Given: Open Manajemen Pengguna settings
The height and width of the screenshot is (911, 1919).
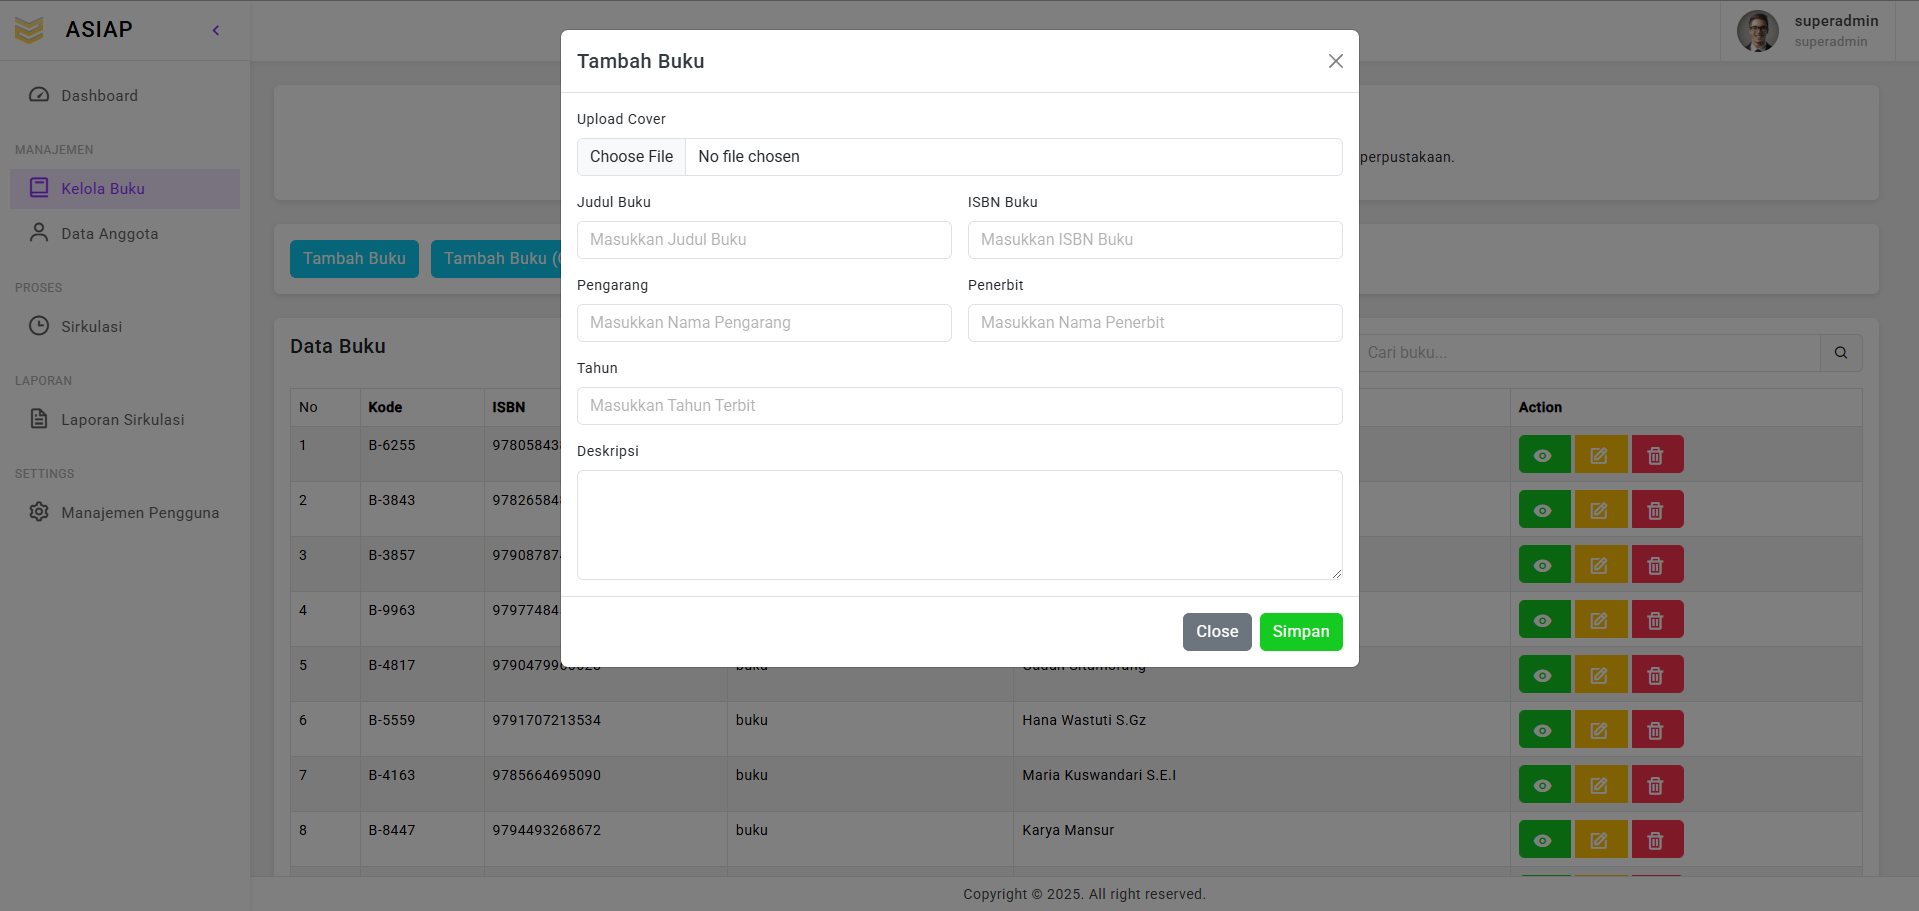Looking at the screenshot, I should click(x=139, y=513).
